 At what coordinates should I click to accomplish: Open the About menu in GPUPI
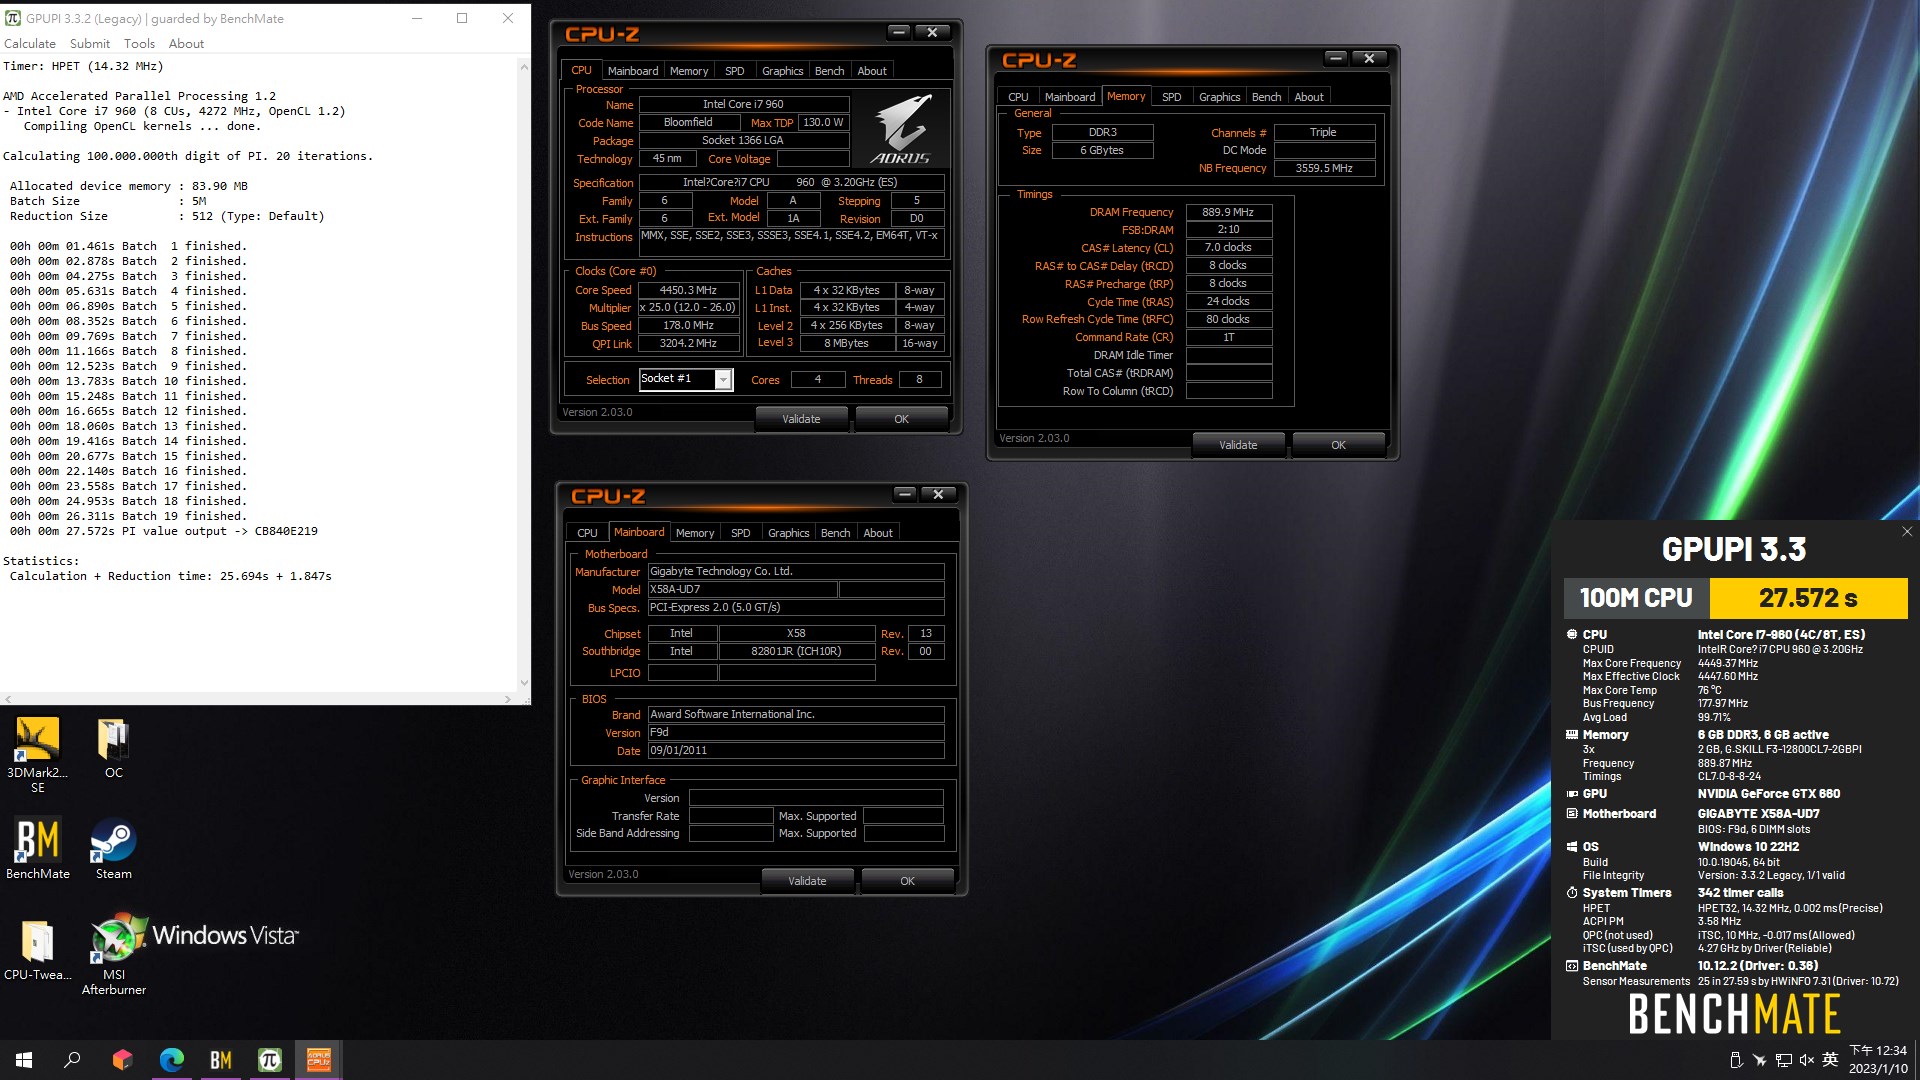pyautogui.click(x=186, y=44)
